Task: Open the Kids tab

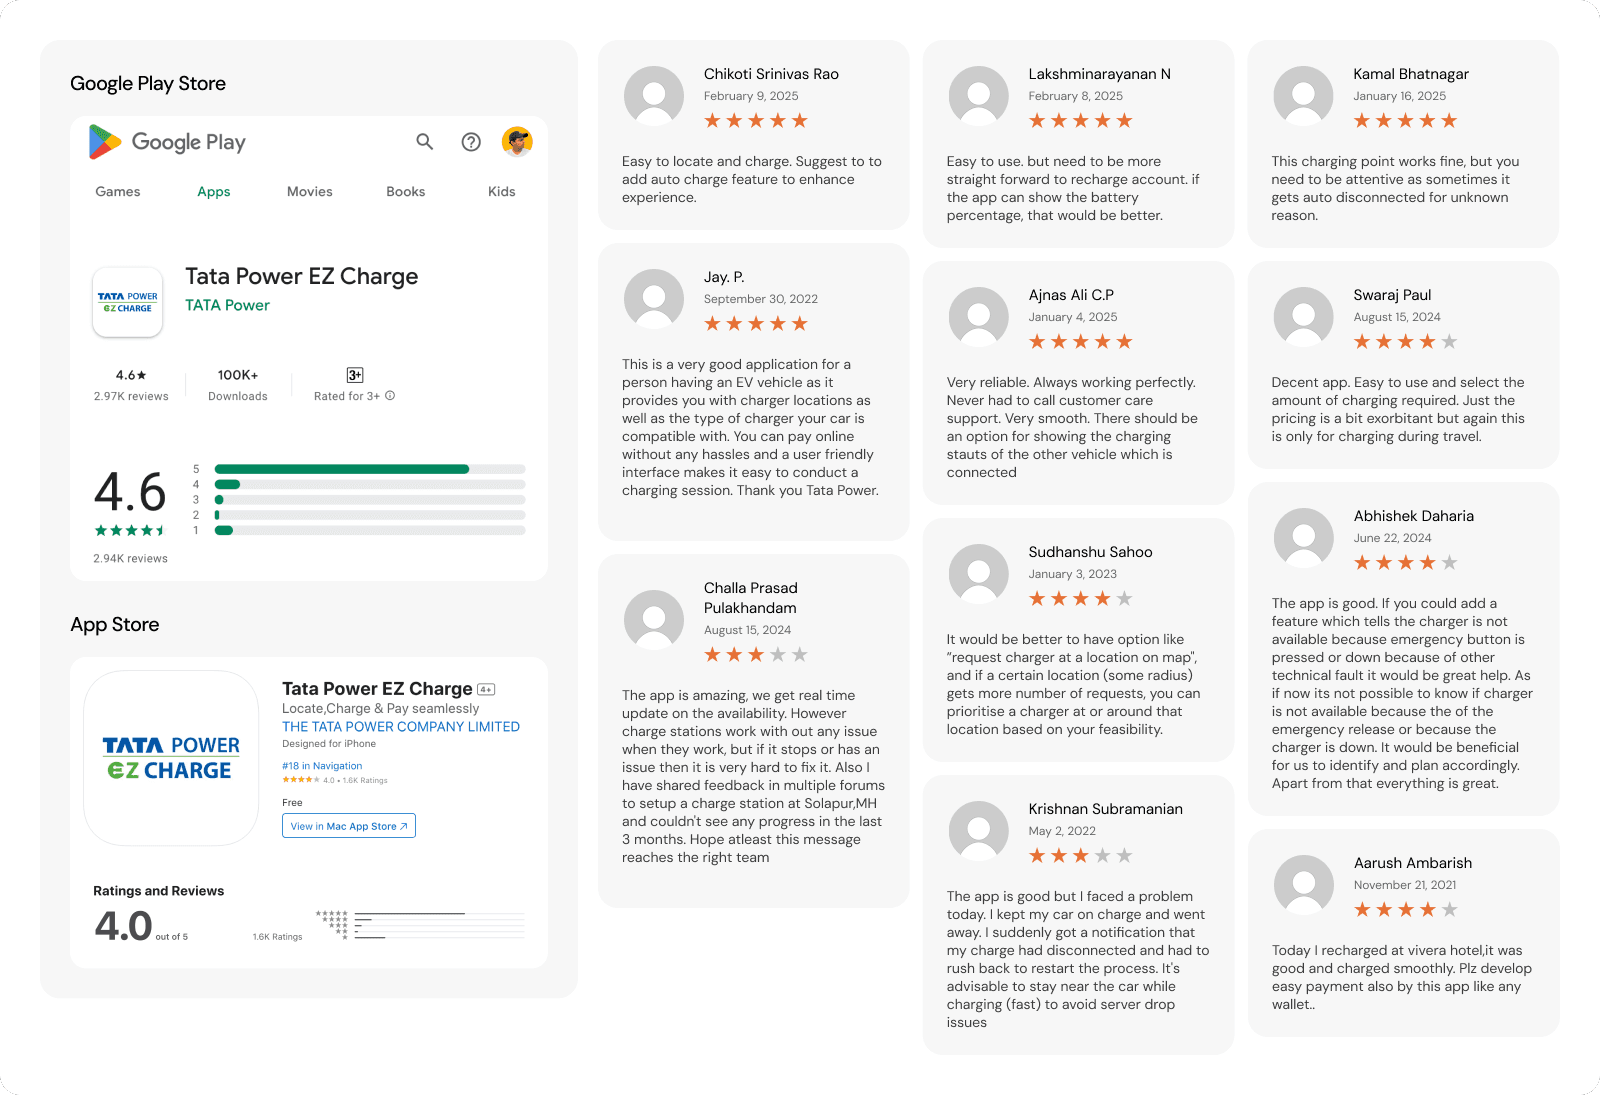Action: pyautogui.click(x=502, y=192)
